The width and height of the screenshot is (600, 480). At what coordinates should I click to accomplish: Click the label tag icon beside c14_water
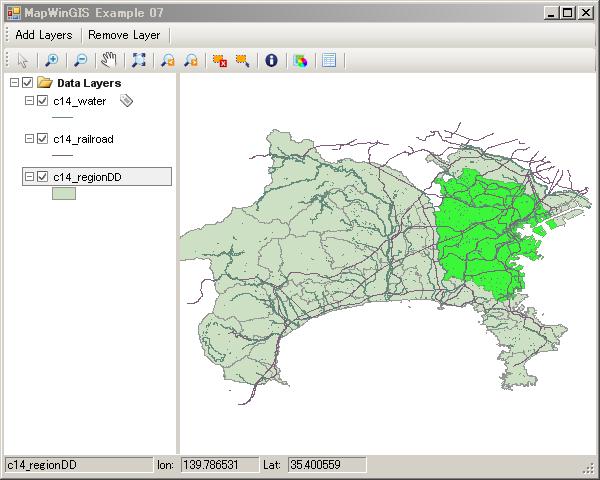point(126,101)
